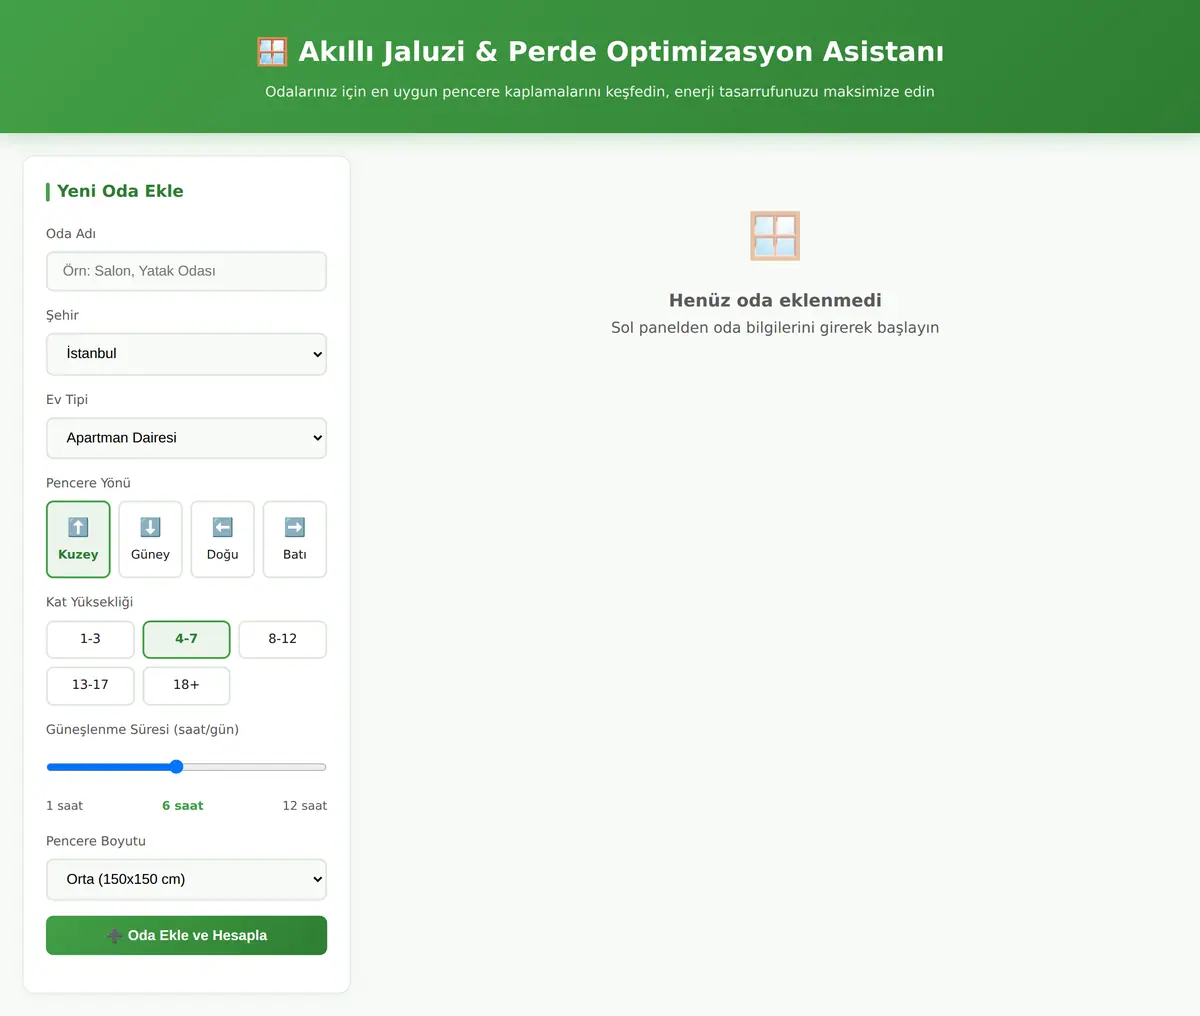Click the Güneşlenme Süresi slider handle
The width and height of the screenshot is (1200, 1016).
176,767
